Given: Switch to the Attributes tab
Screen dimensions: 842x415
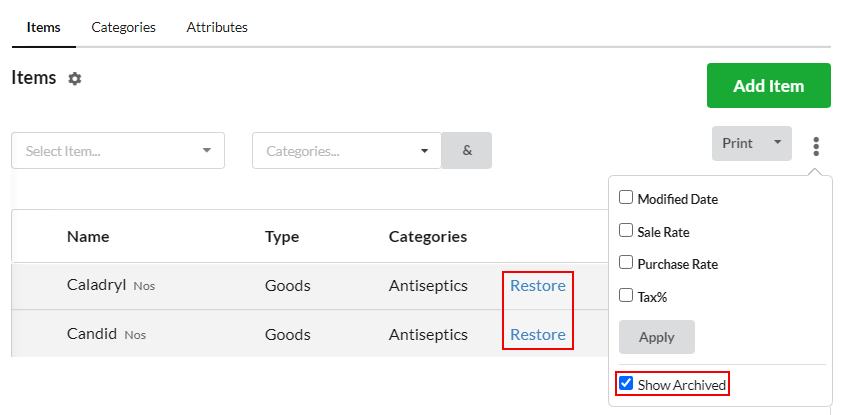Looking at the screenshot, I should (x=217, y=27).
